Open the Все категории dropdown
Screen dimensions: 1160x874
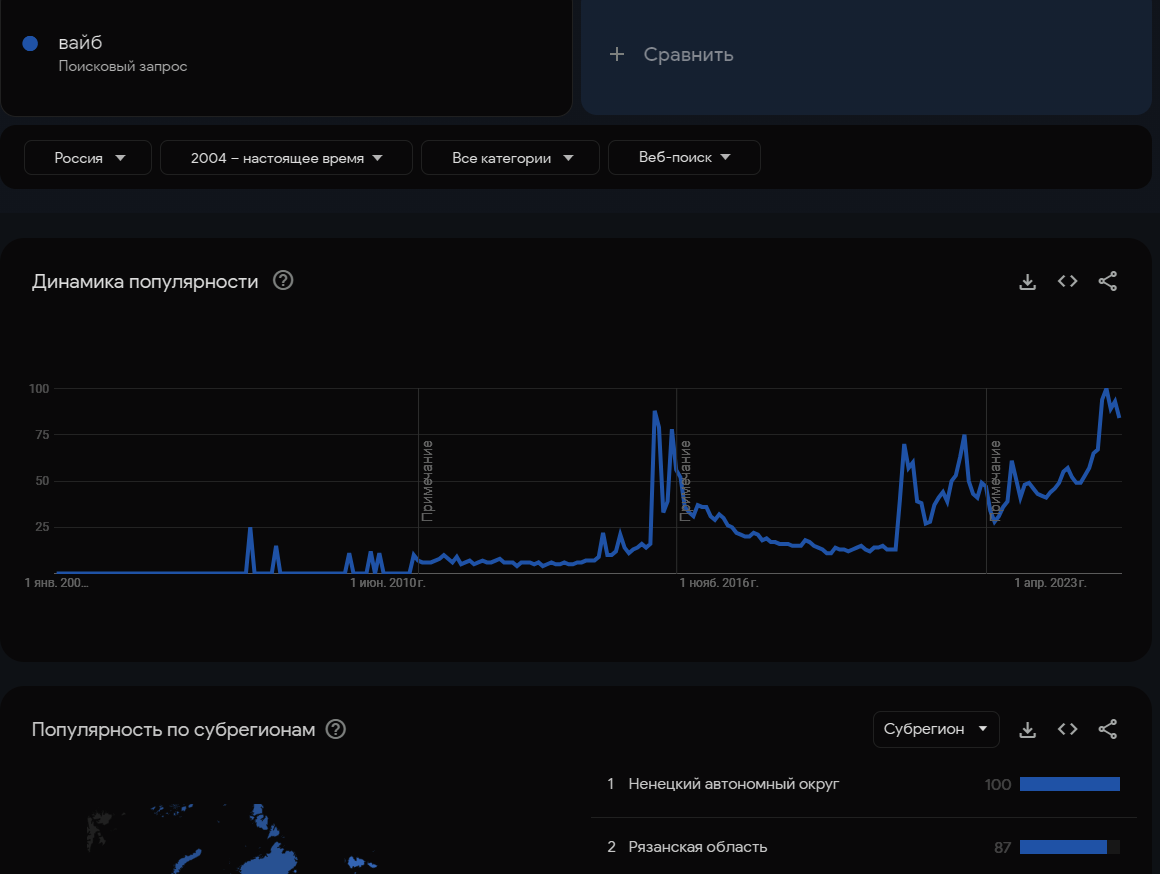[x=510, y=158]
